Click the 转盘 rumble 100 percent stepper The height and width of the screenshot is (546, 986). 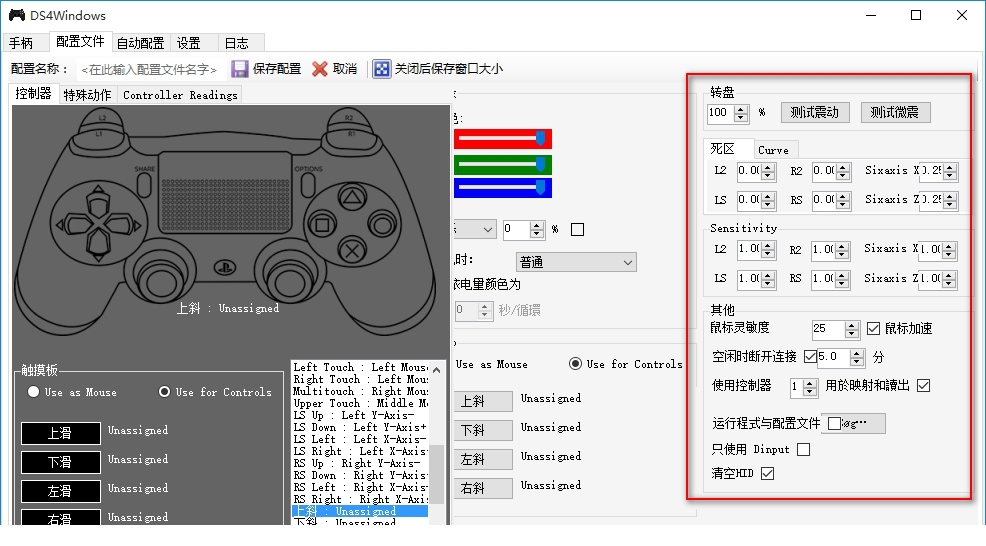tap(741, 113)
